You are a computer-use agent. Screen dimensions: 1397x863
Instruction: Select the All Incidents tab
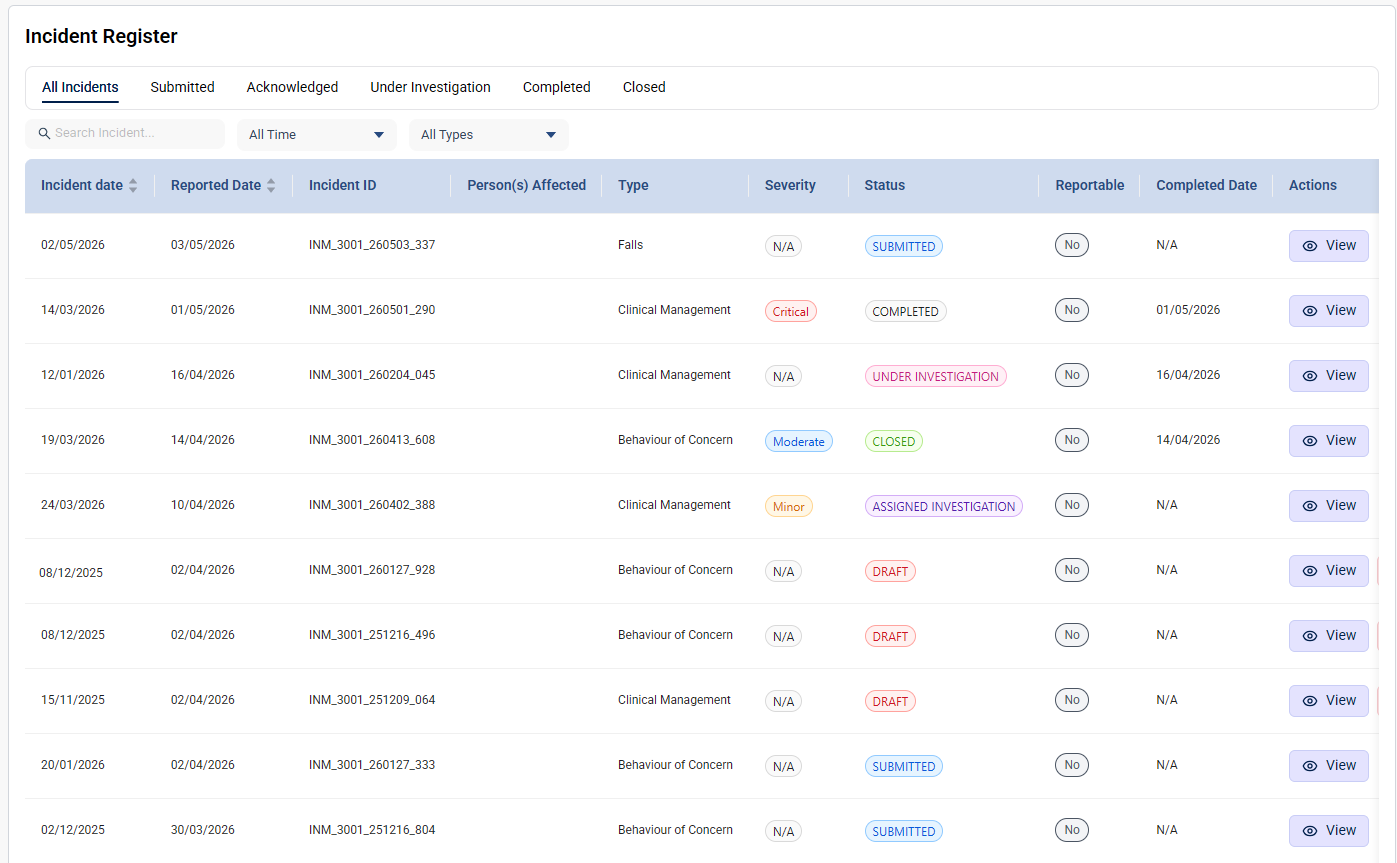80,87
